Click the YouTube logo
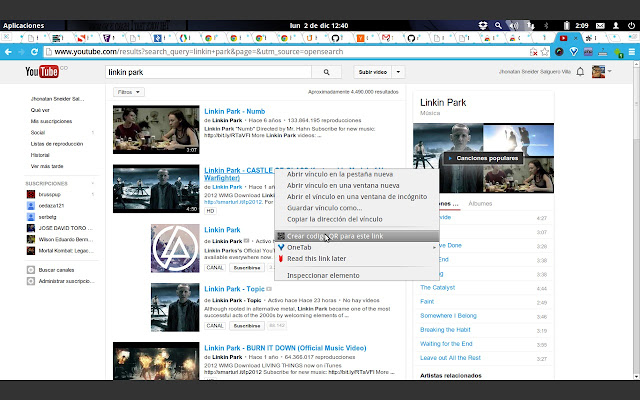This screenshot has height=400, width=640. (42, 72)
